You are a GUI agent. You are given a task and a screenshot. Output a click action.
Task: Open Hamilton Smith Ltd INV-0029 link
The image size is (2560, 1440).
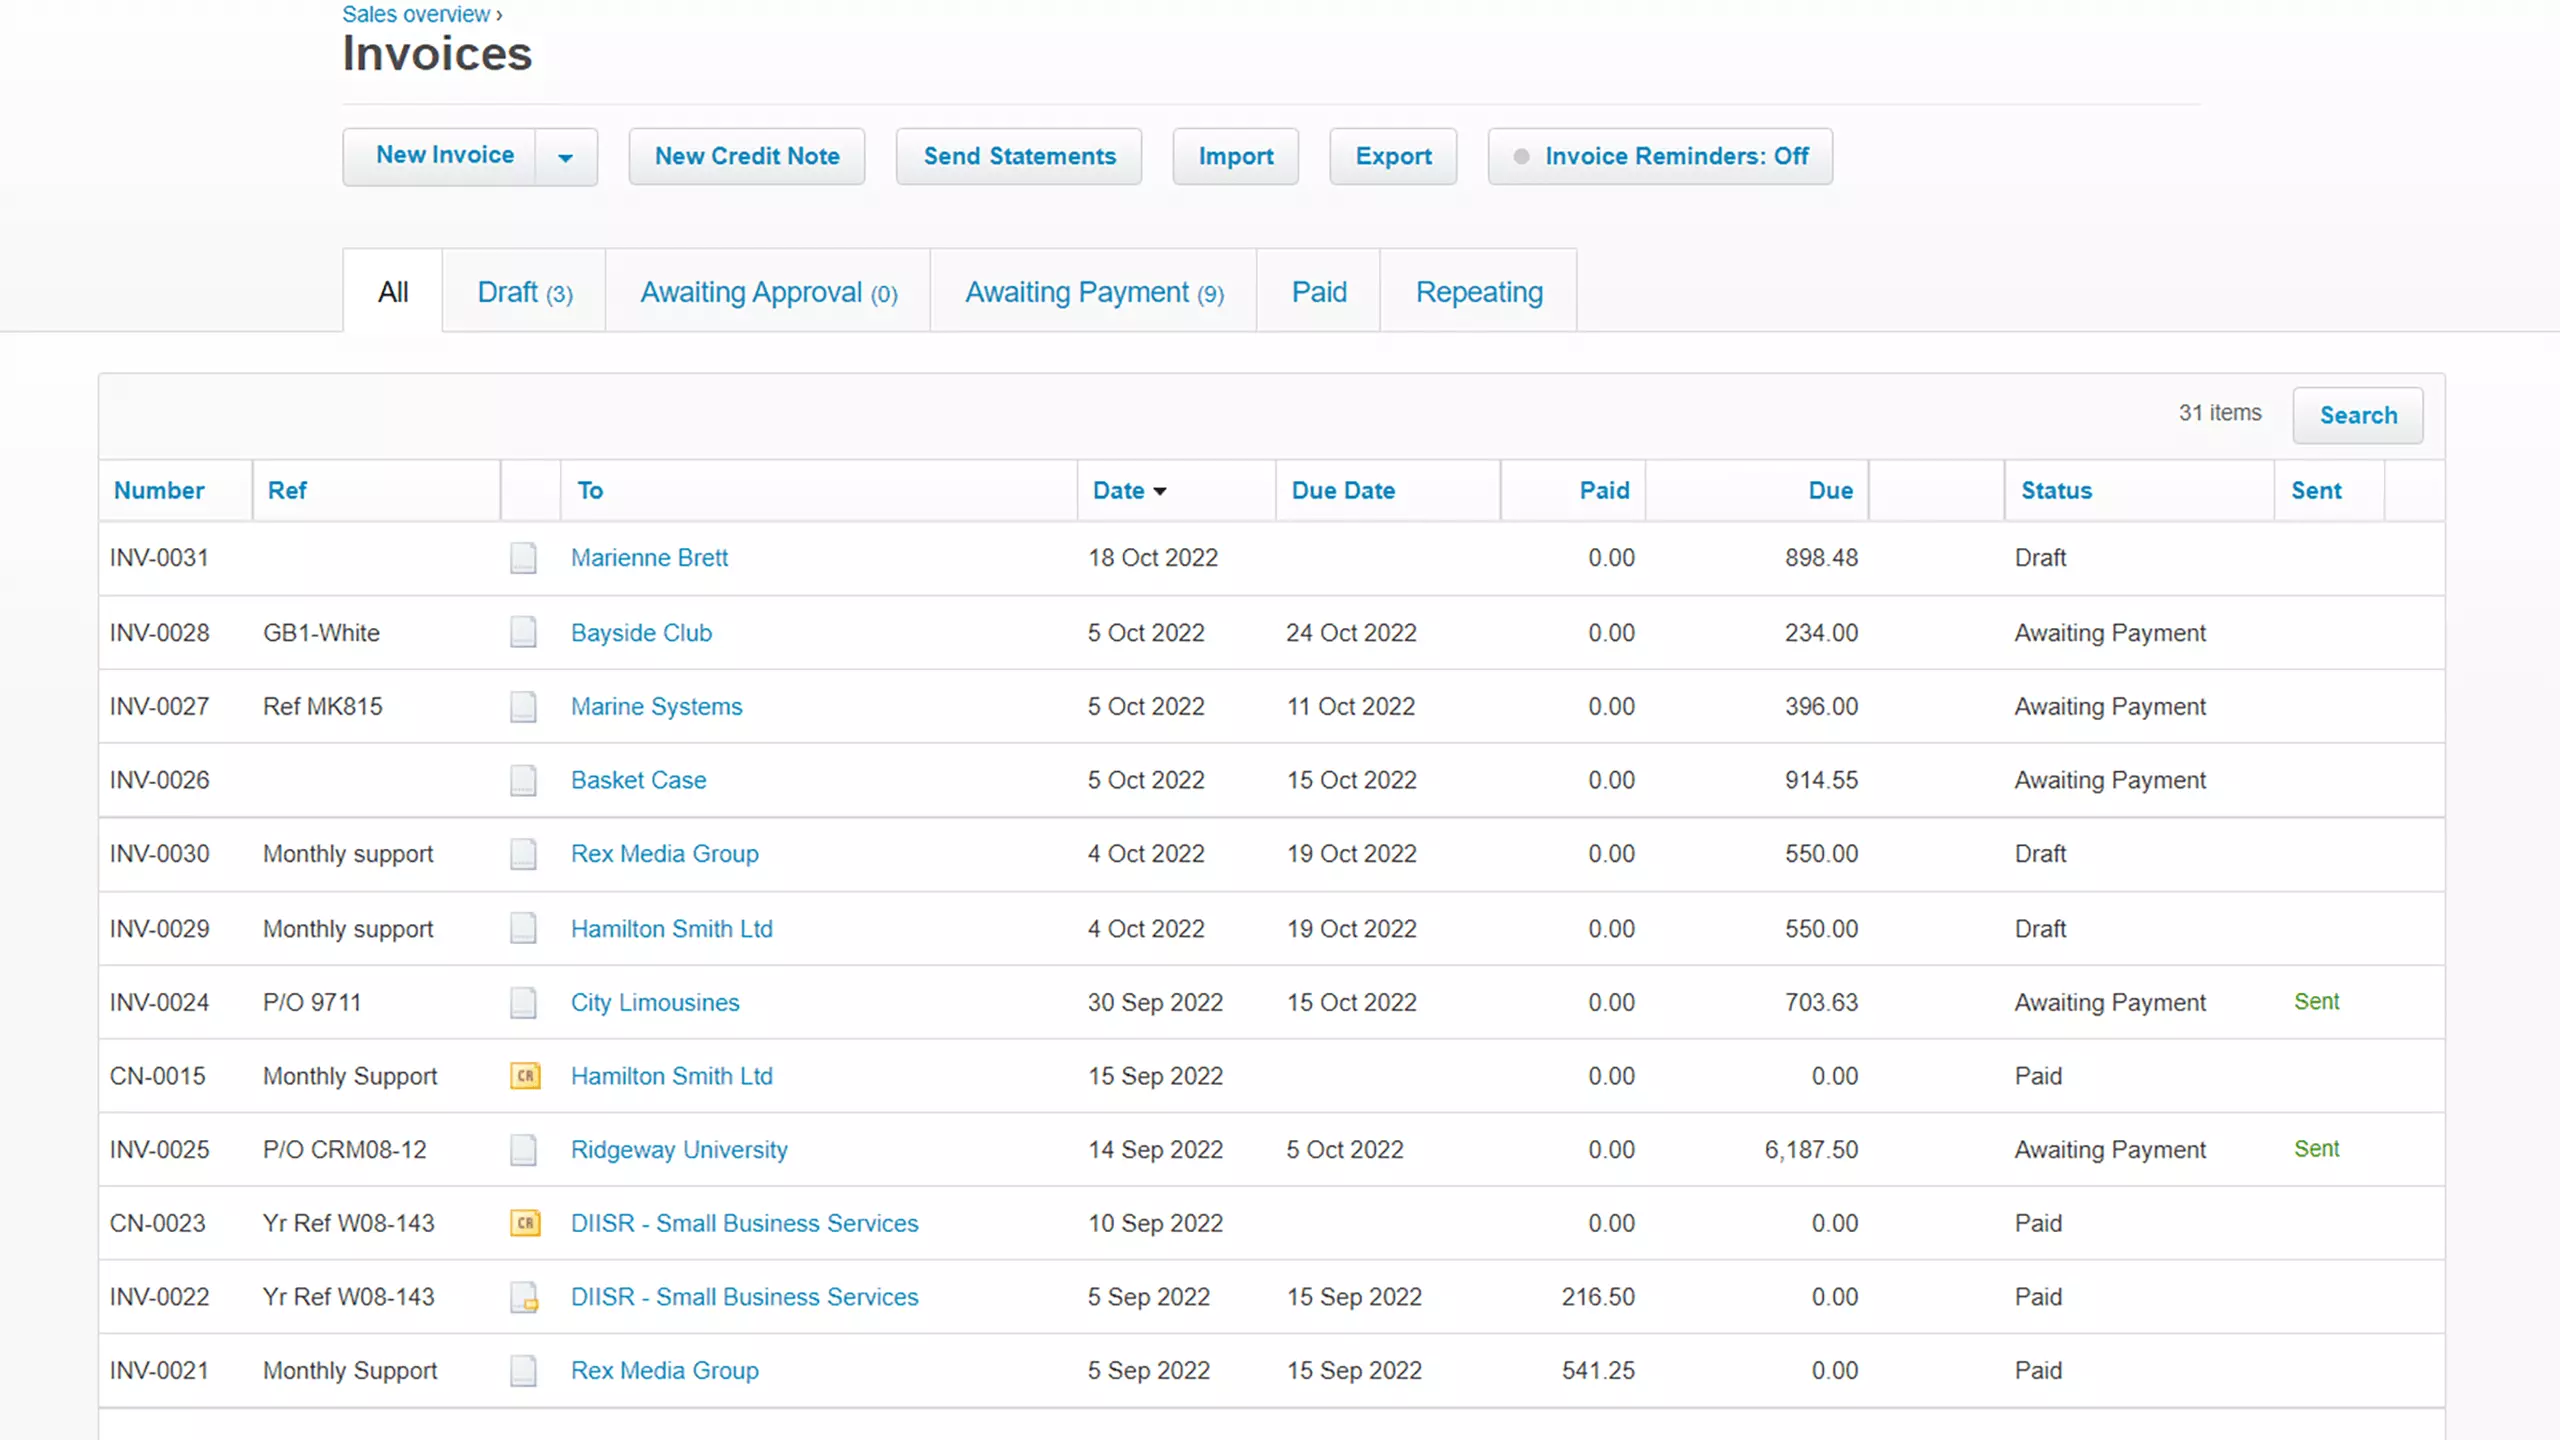[x=671, y=928]
